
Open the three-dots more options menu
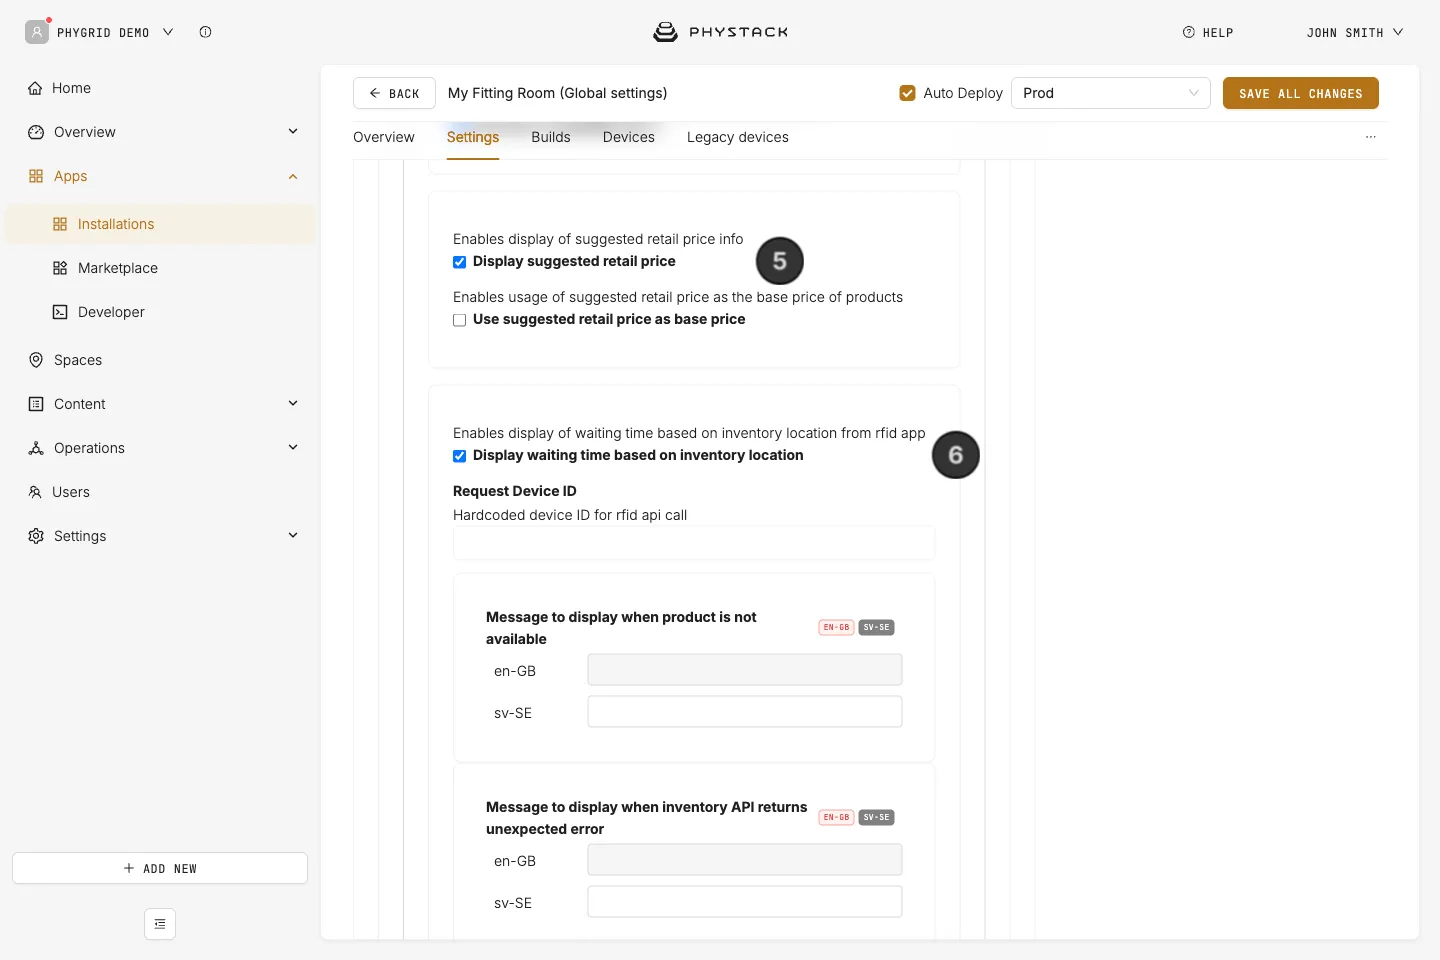click(x=1371, y=137)
